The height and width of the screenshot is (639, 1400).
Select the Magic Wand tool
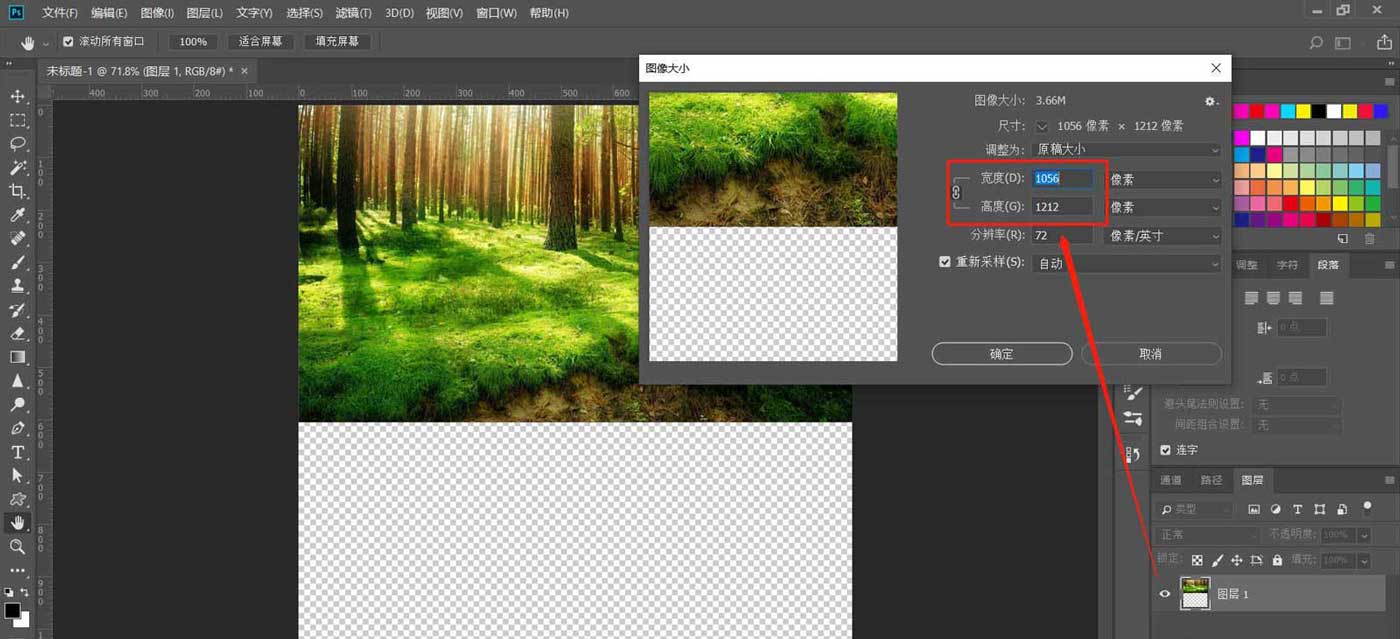point(18,168)
